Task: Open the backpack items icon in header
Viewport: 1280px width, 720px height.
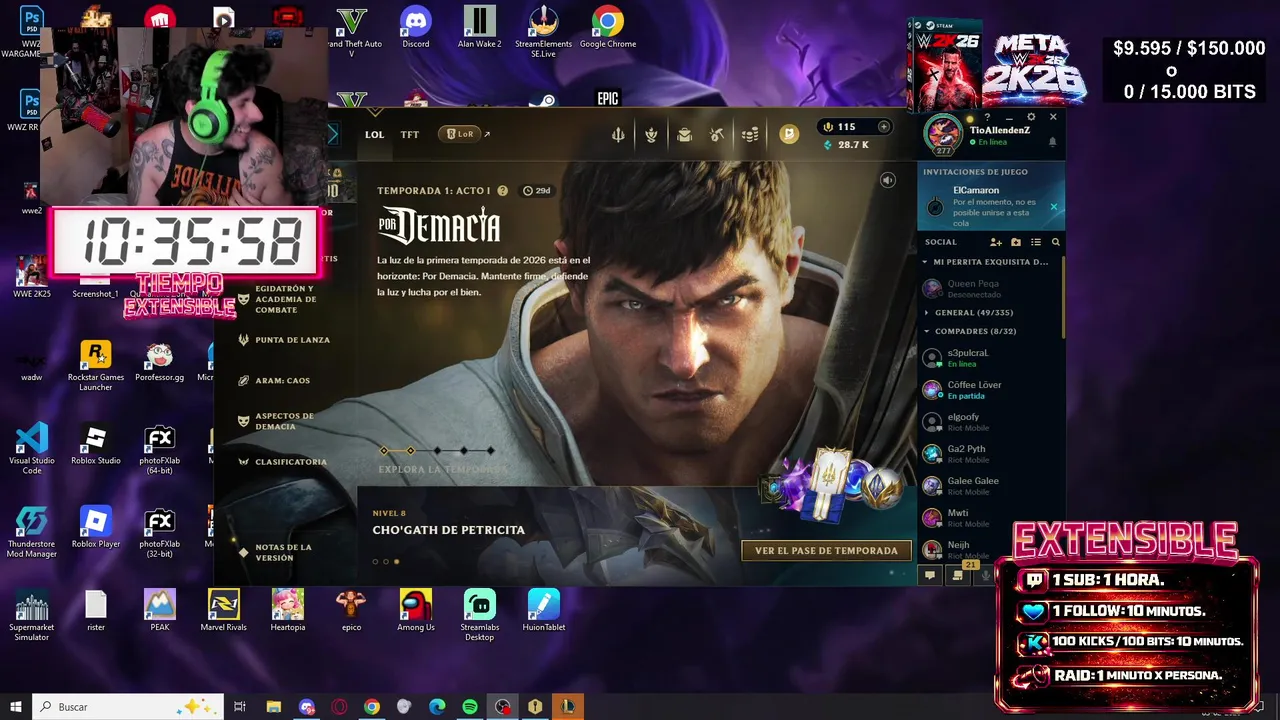Action: pyautogui.click(x=684, y=135)
